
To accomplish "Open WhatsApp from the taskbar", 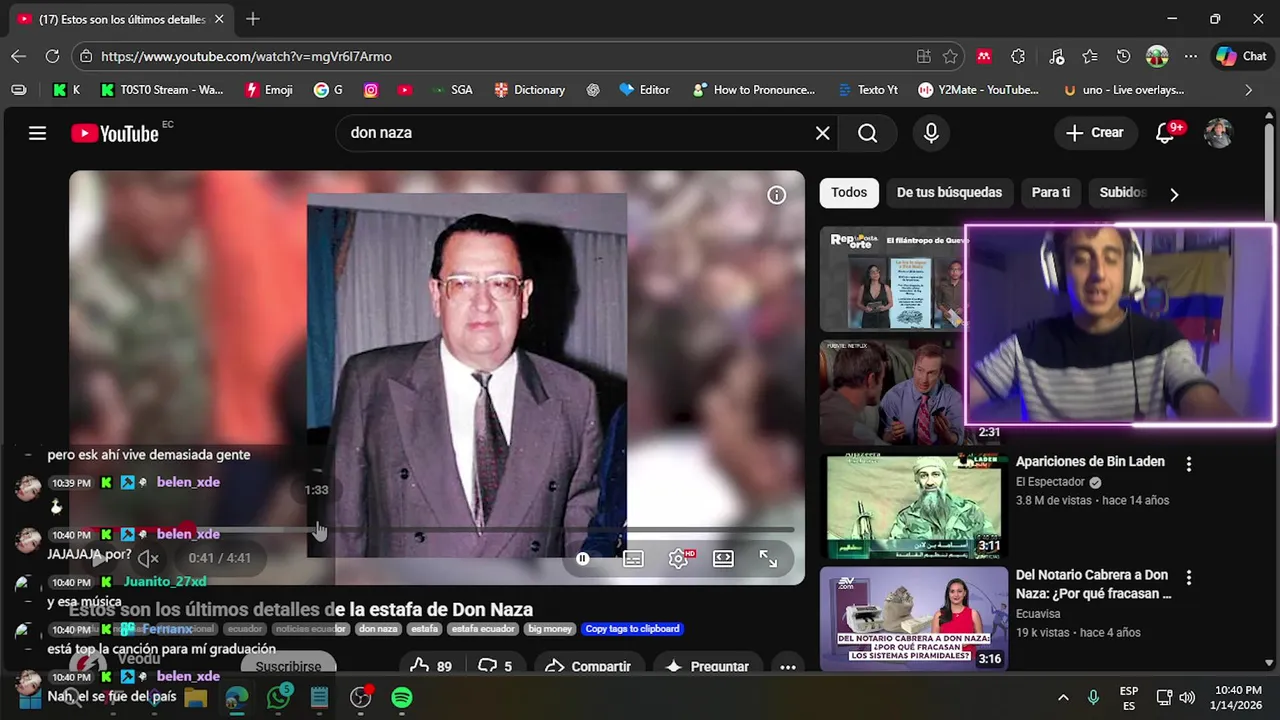I will click(x=279, y=697).
